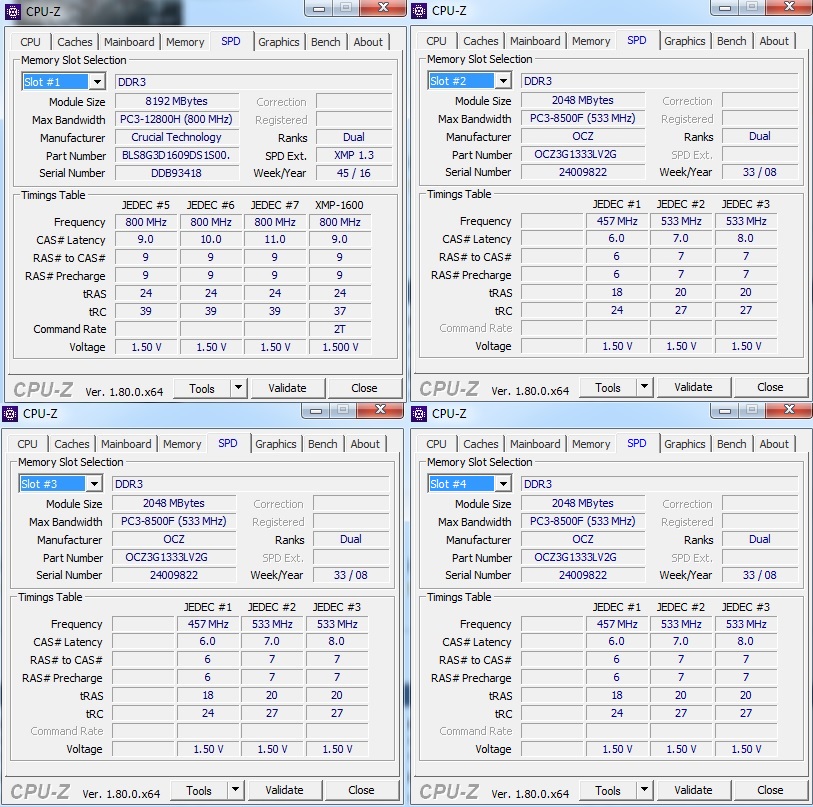Screen dimensions: 813x807
Task: Click DDR3 memory type field in Slot #1 window
Action: point(254,82)
